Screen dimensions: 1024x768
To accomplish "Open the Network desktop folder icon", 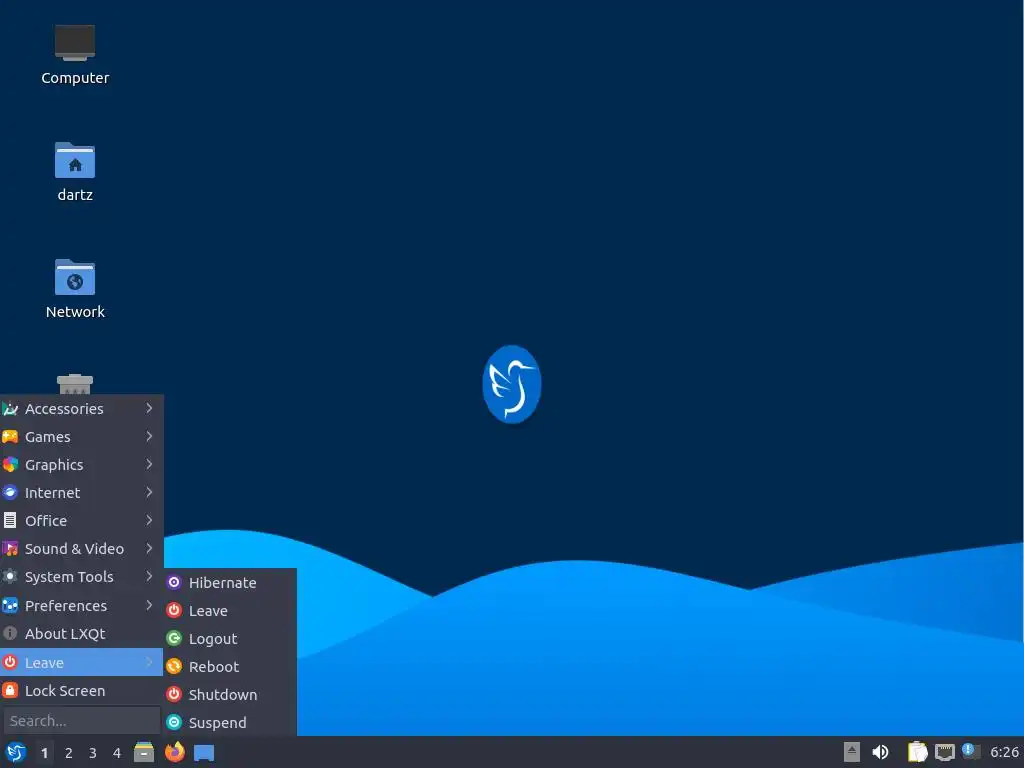I will click(x=74, y=277).
